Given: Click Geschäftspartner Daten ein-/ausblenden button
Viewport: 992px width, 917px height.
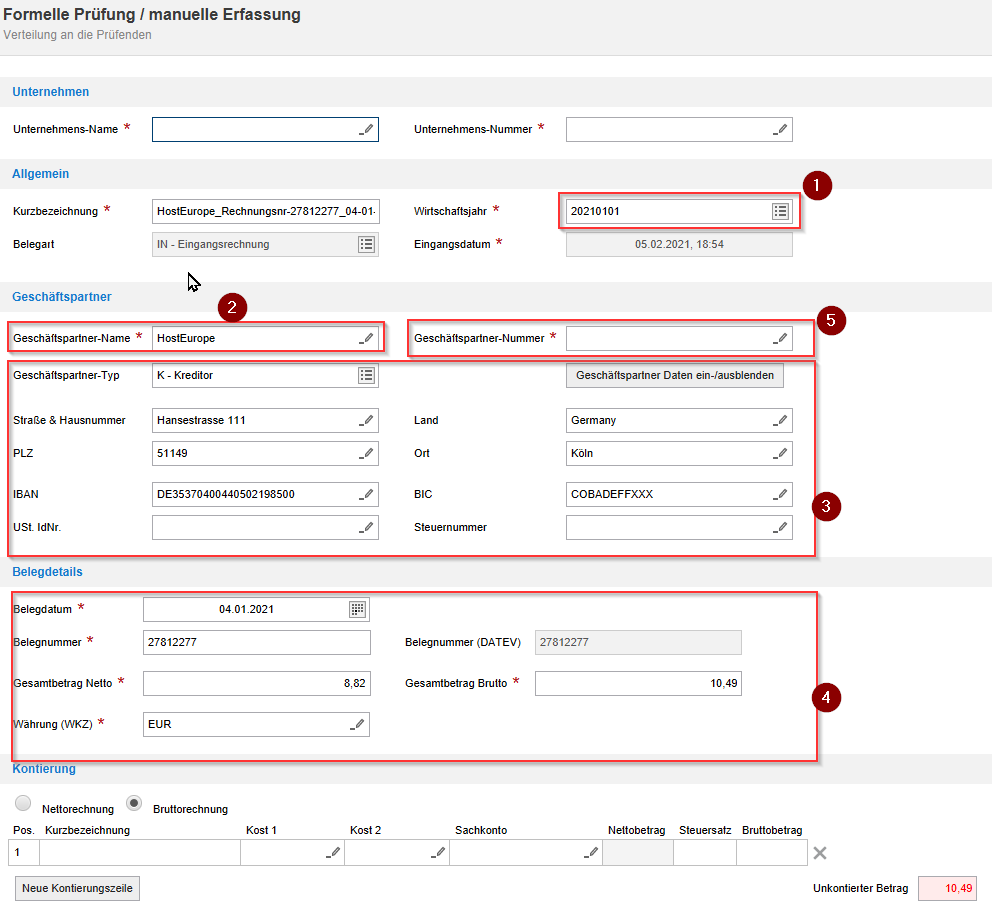Looking at the screenshot, I should click(x=674, y=375).
